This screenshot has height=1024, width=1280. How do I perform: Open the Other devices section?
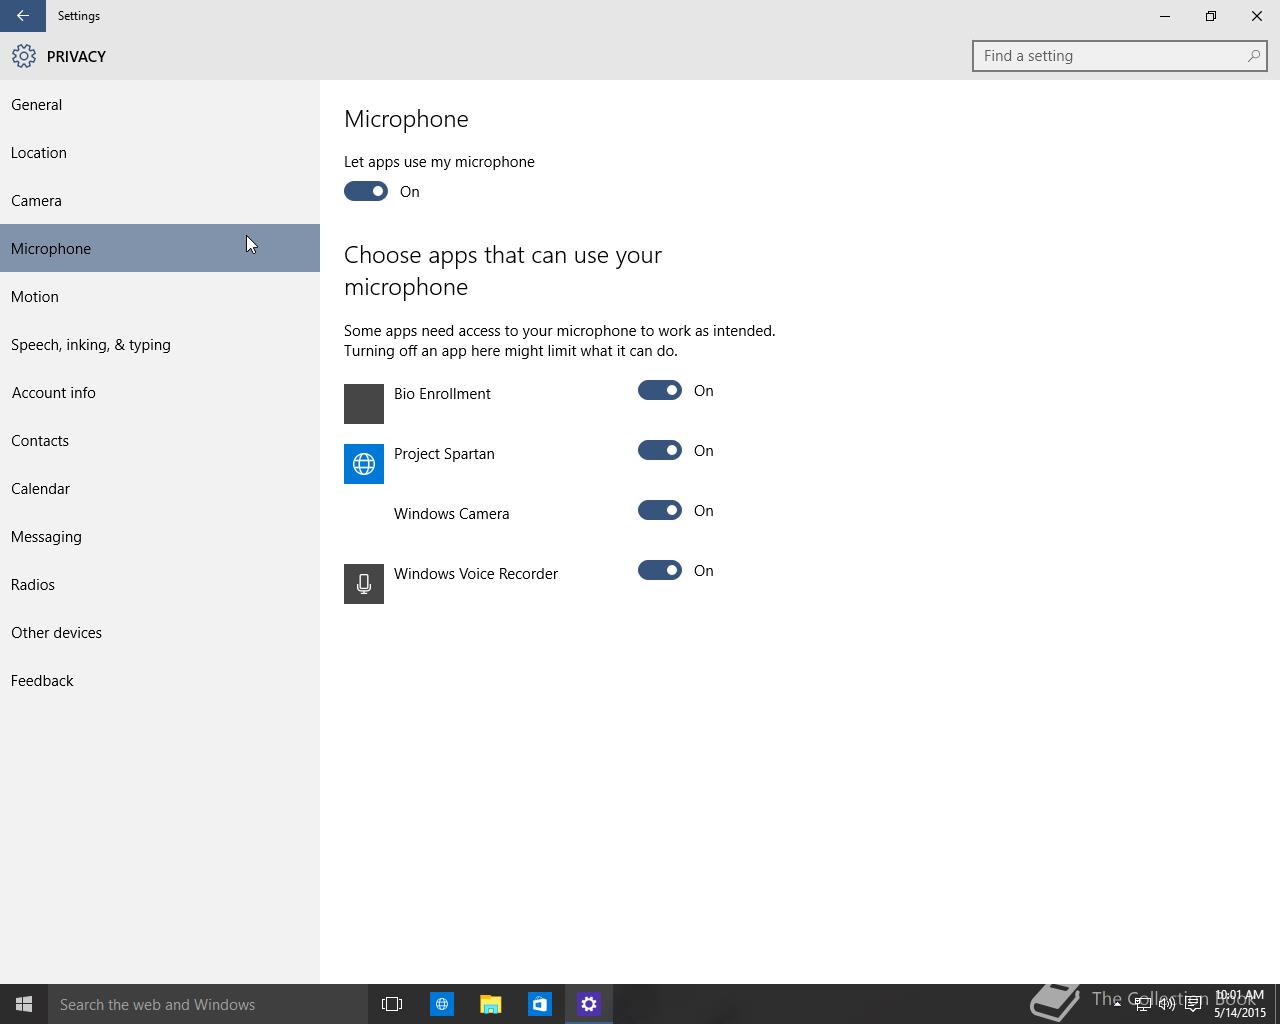tap(160, 632)
